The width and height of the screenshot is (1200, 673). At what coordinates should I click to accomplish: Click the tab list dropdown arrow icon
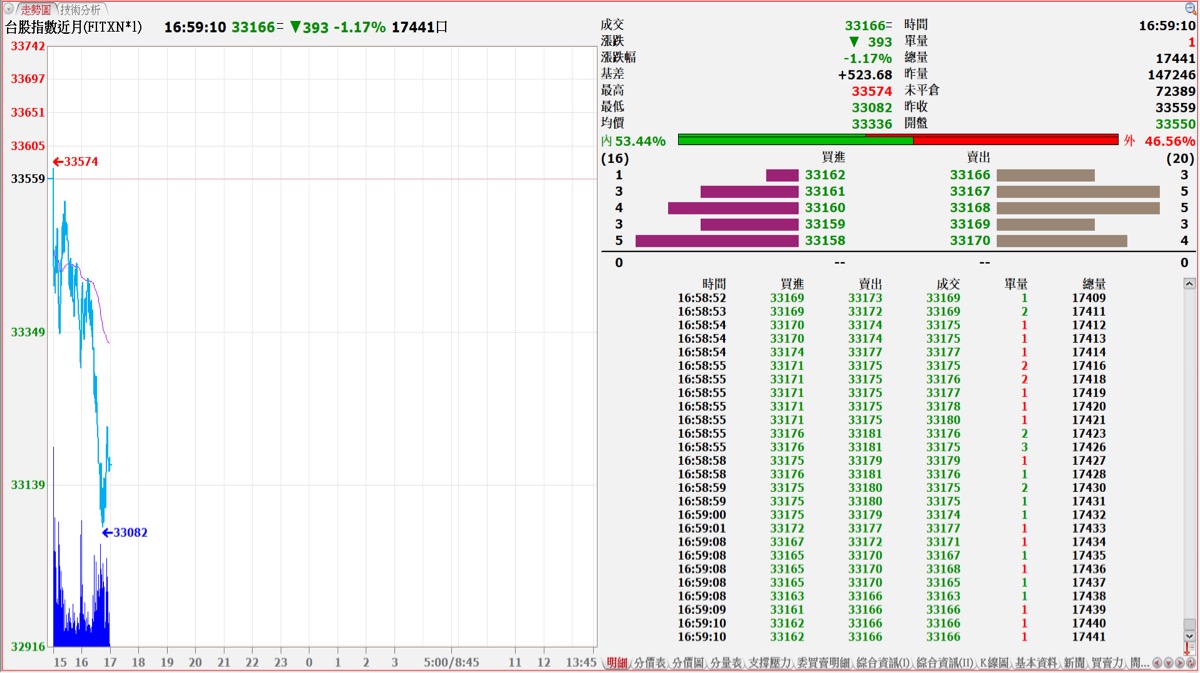tap(1168, 663)
